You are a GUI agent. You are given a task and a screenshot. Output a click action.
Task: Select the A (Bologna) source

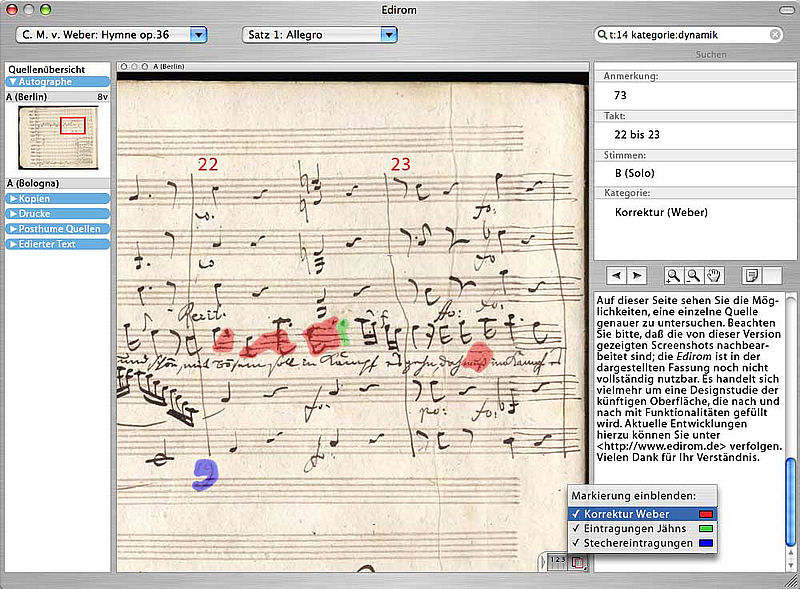36,184
